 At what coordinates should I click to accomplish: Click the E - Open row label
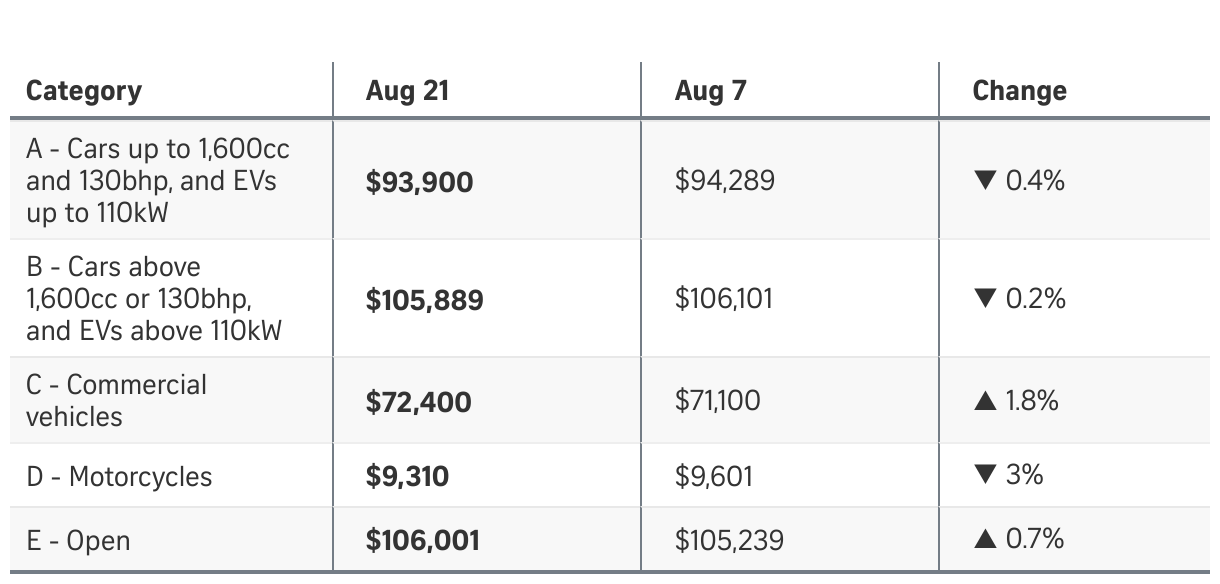78,542
